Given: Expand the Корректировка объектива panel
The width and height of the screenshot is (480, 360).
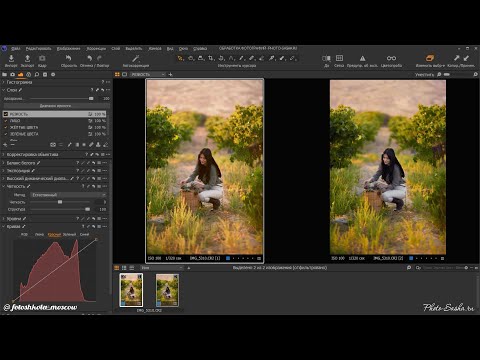Looking at the screenshot, I should [4, 155].
